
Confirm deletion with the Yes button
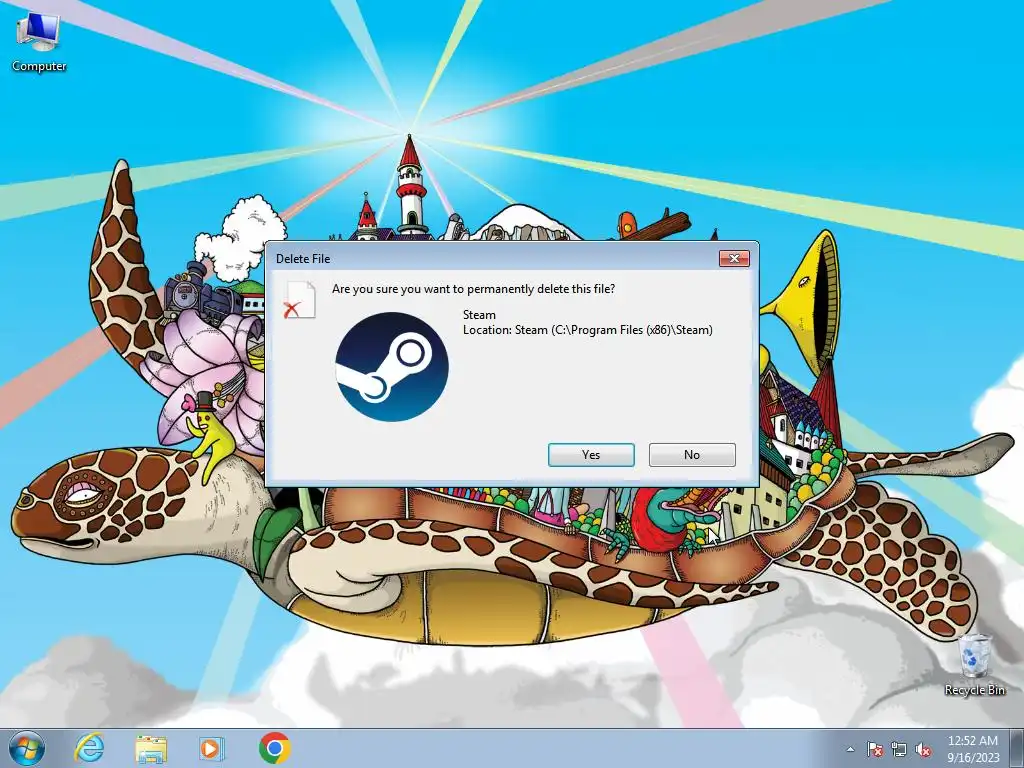[591, 455]
